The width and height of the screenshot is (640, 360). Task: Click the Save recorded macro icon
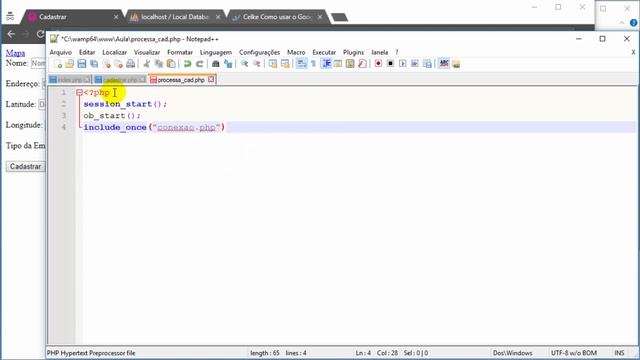click(x=427, y=64)
